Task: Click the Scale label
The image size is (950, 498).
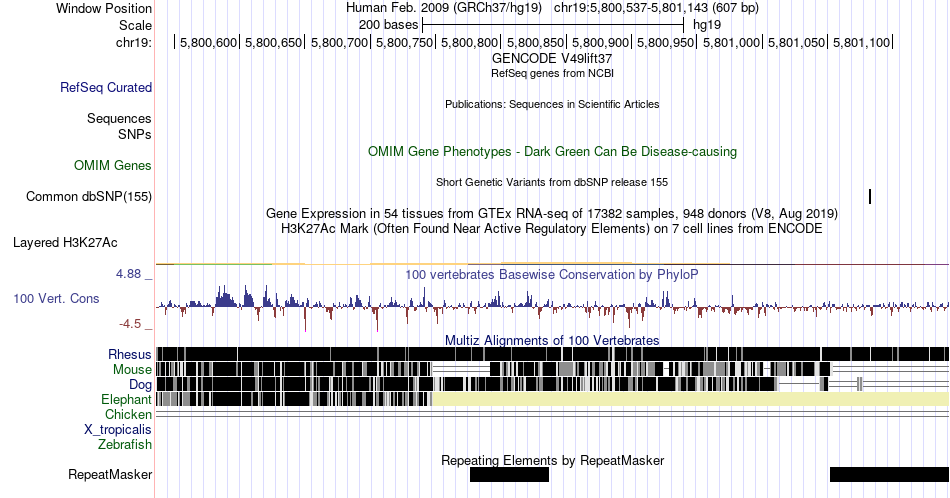Action: (135, 25)
